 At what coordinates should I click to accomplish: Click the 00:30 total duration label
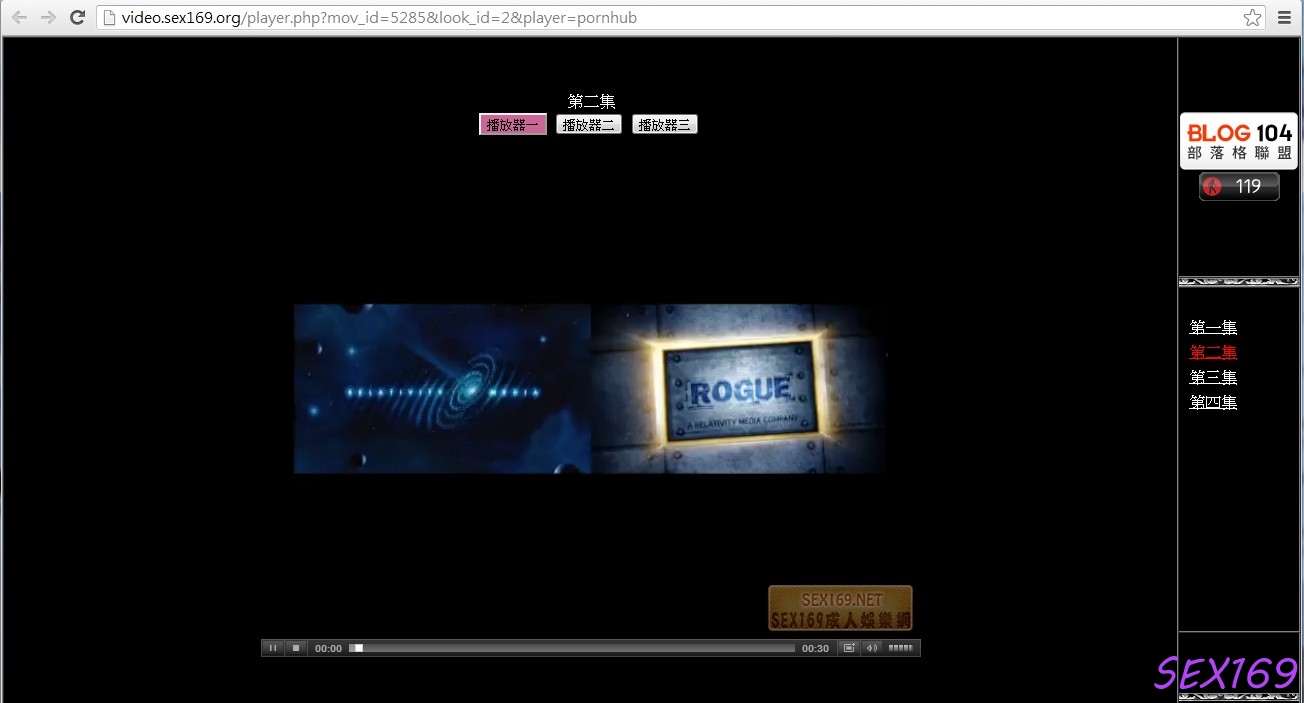tap(816, 648)
